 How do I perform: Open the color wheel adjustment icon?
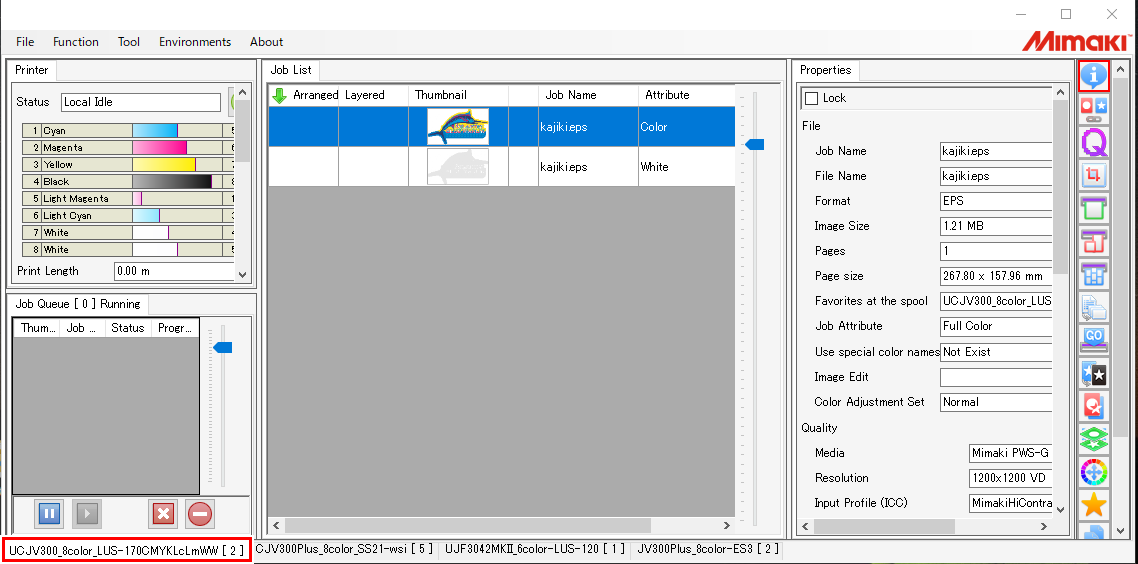point(1094,473)
